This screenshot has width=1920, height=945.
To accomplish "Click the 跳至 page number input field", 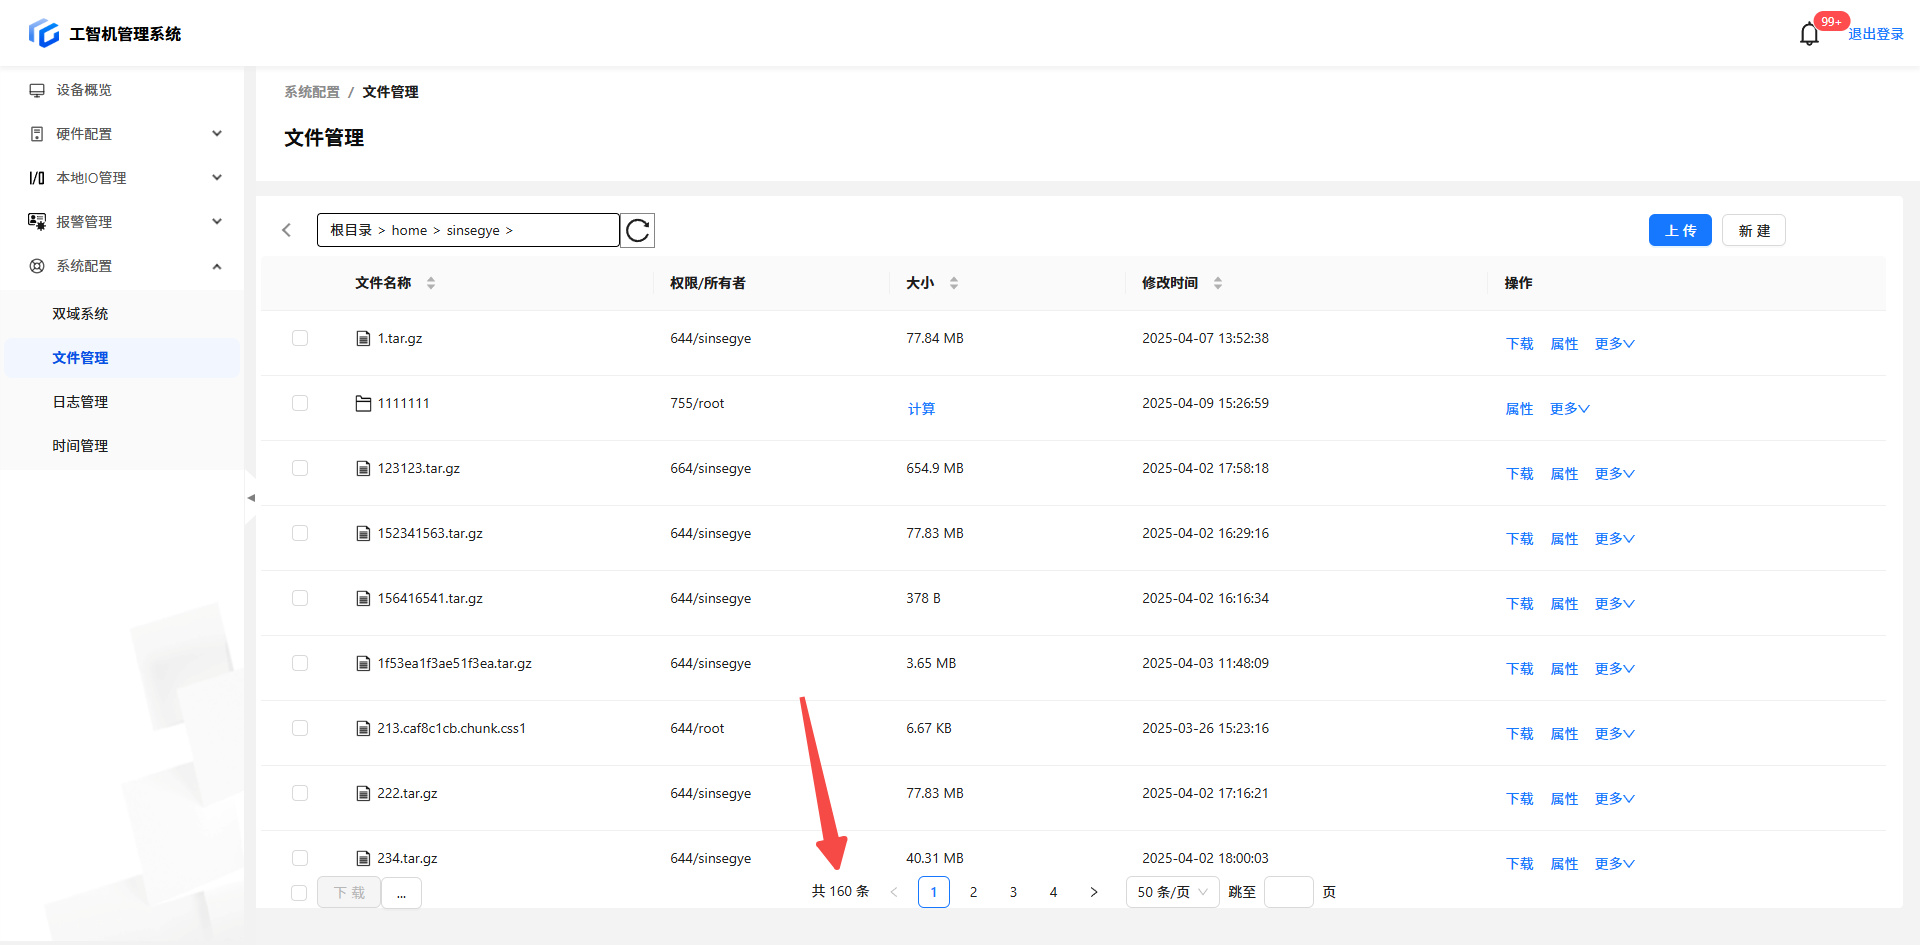I will pyautogui.click(x=1288, y=892).
